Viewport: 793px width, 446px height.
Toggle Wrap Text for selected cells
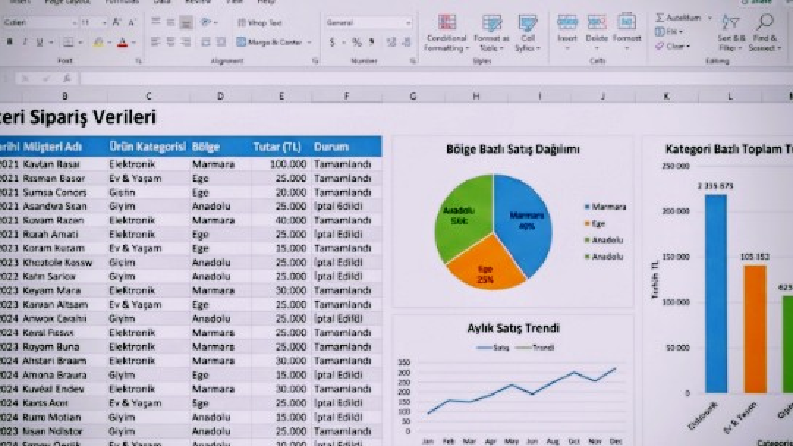tap(259, 23)
